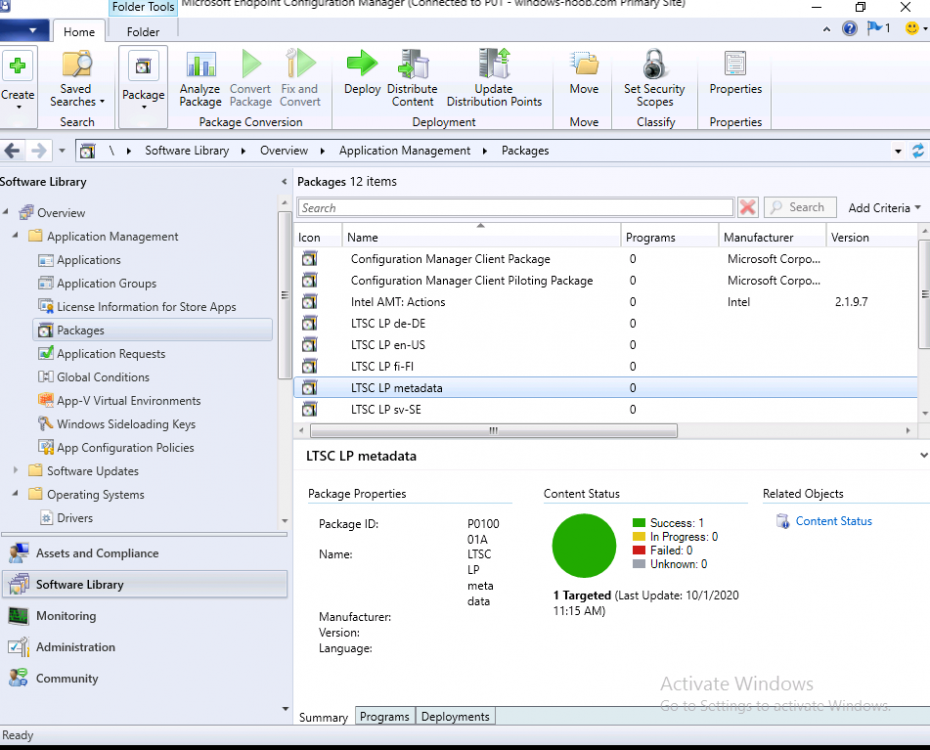Collapse the Overview tree node
930x750 pixels.
6,212
